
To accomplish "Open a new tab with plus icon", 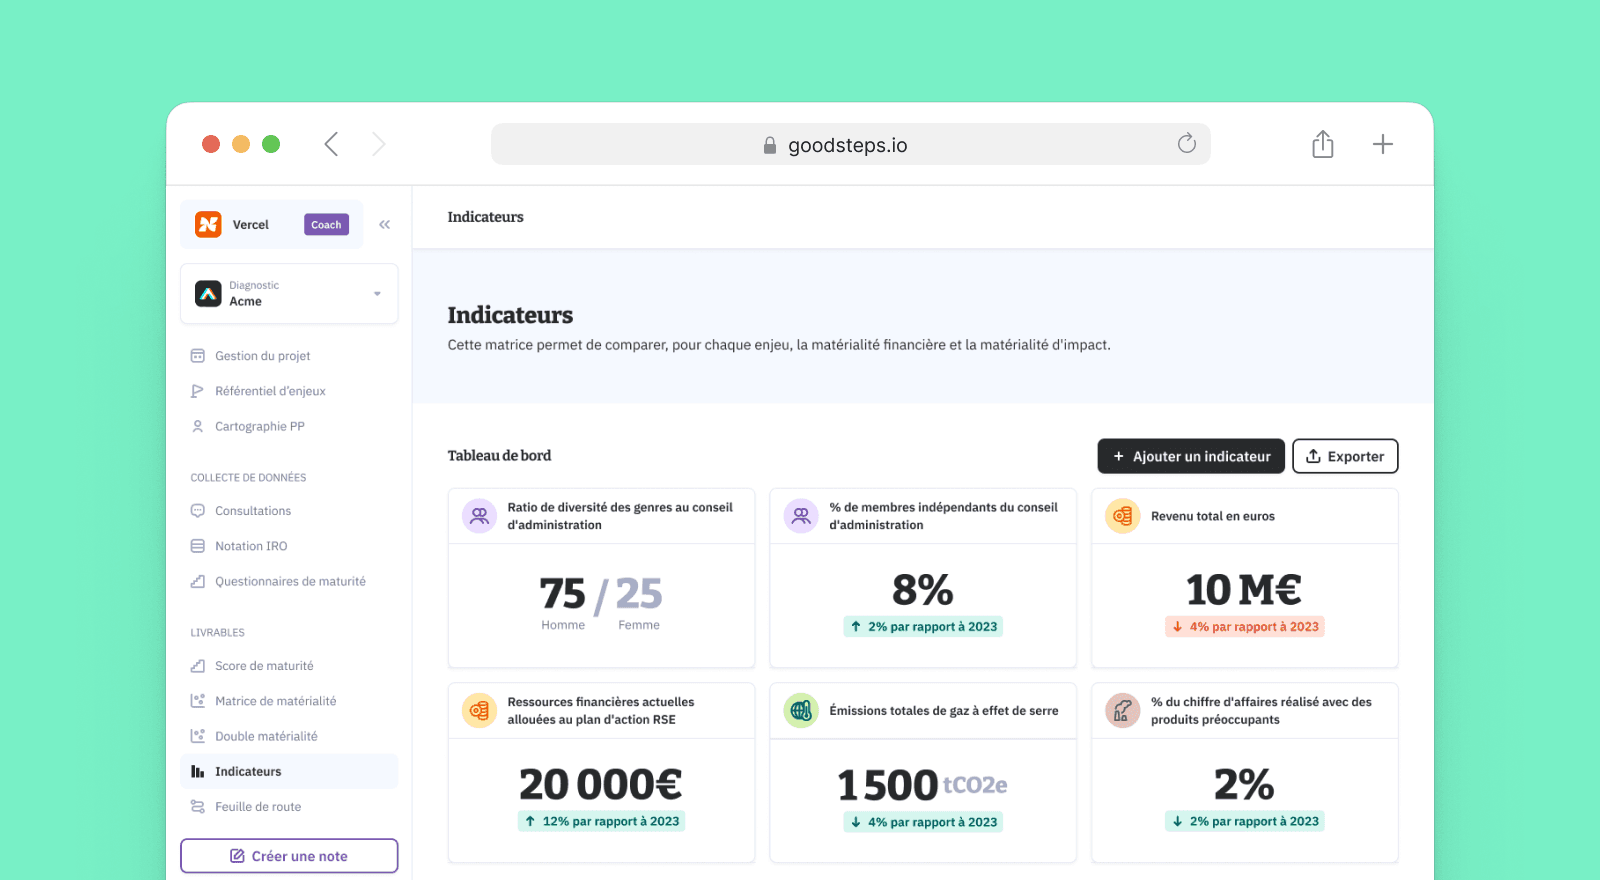I will 1382,144.
